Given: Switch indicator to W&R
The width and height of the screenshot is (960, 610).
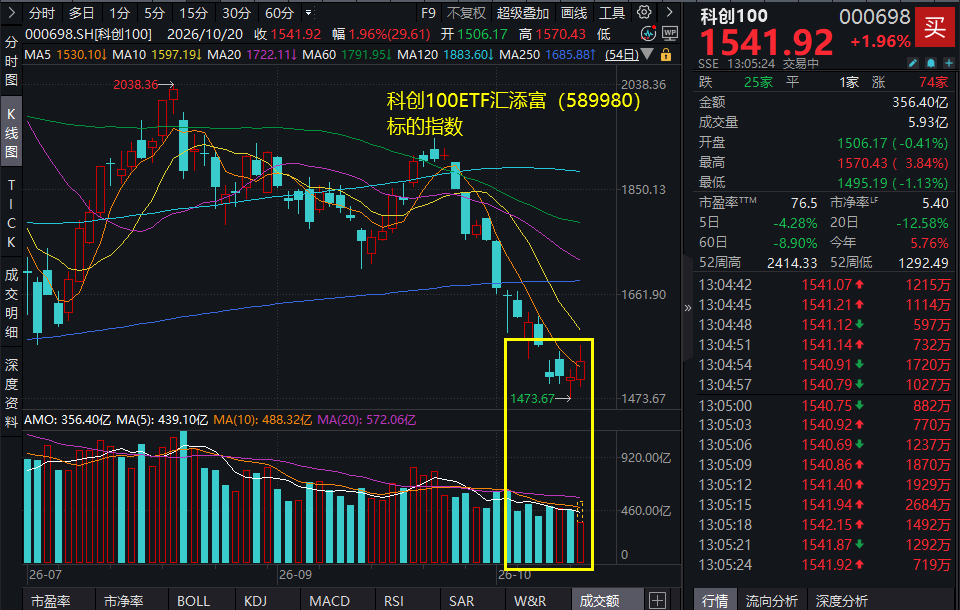Looking at the screenshot, I should (530, 601).
